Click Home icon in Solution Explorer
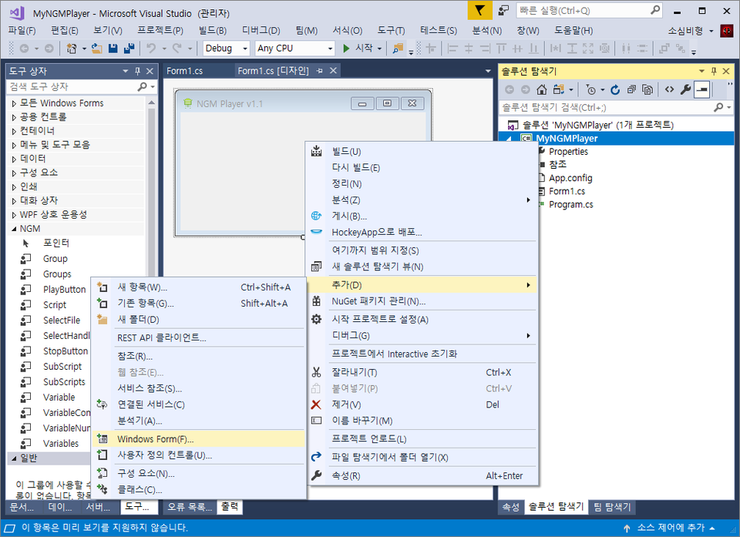 [x=542, y=90]
